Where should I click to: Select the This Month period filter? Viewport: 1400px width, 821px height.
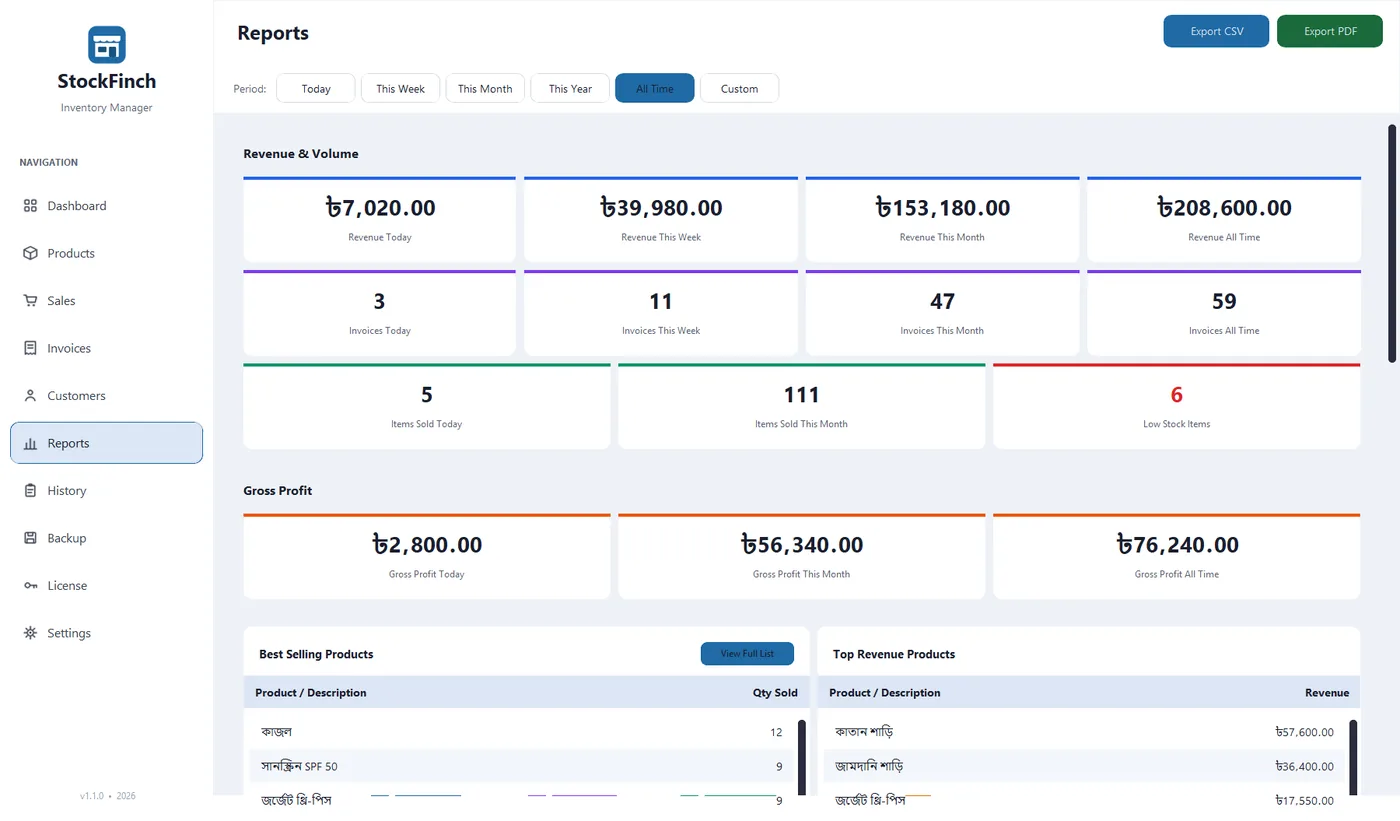485,88
